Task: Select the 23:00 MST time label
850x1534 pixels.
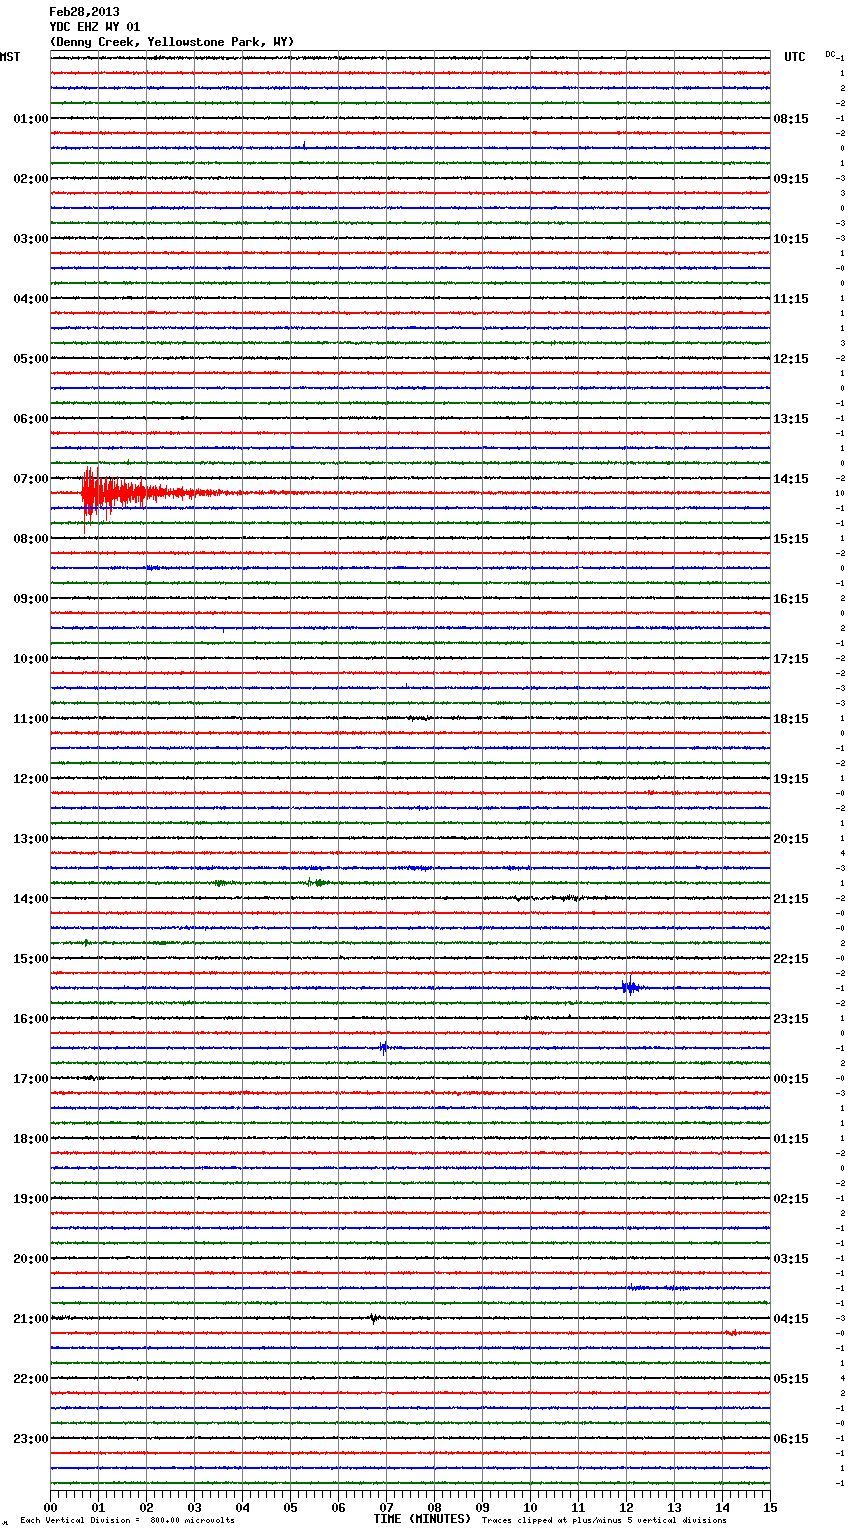Action: (31, 1439)
